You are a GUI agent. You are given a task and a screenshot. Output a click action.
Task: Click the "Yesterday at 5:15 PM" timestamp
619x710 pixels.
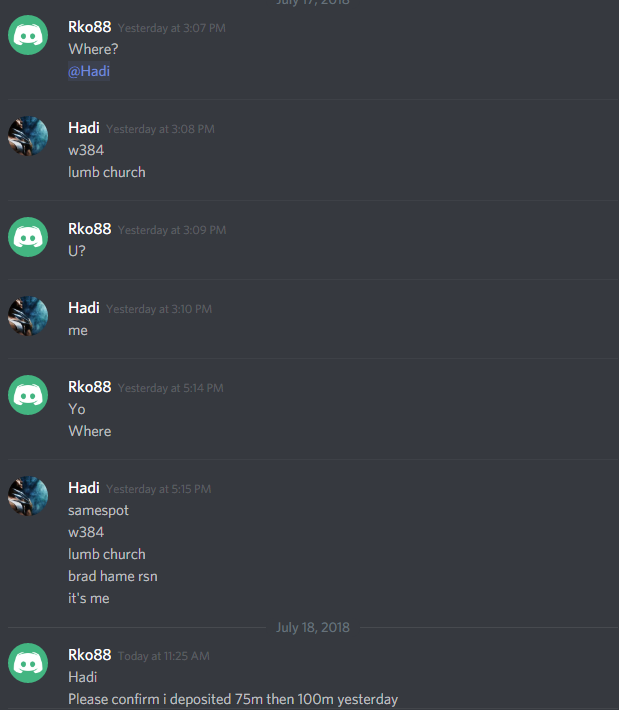coord(158,489)
